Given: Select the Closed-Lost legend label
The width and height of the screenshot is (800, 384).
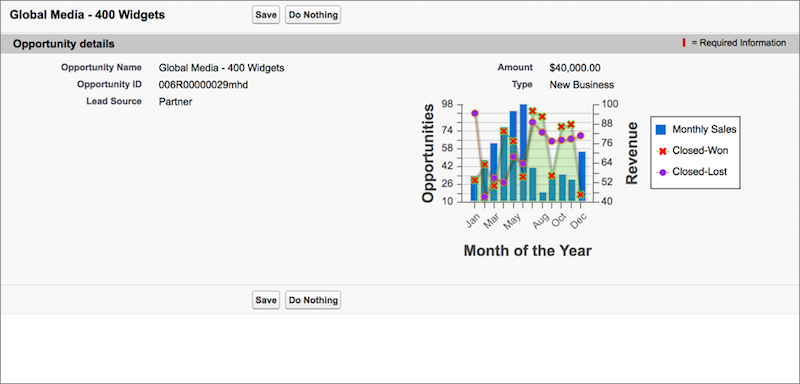Looking at the screenshot, I should pos(699,172).
